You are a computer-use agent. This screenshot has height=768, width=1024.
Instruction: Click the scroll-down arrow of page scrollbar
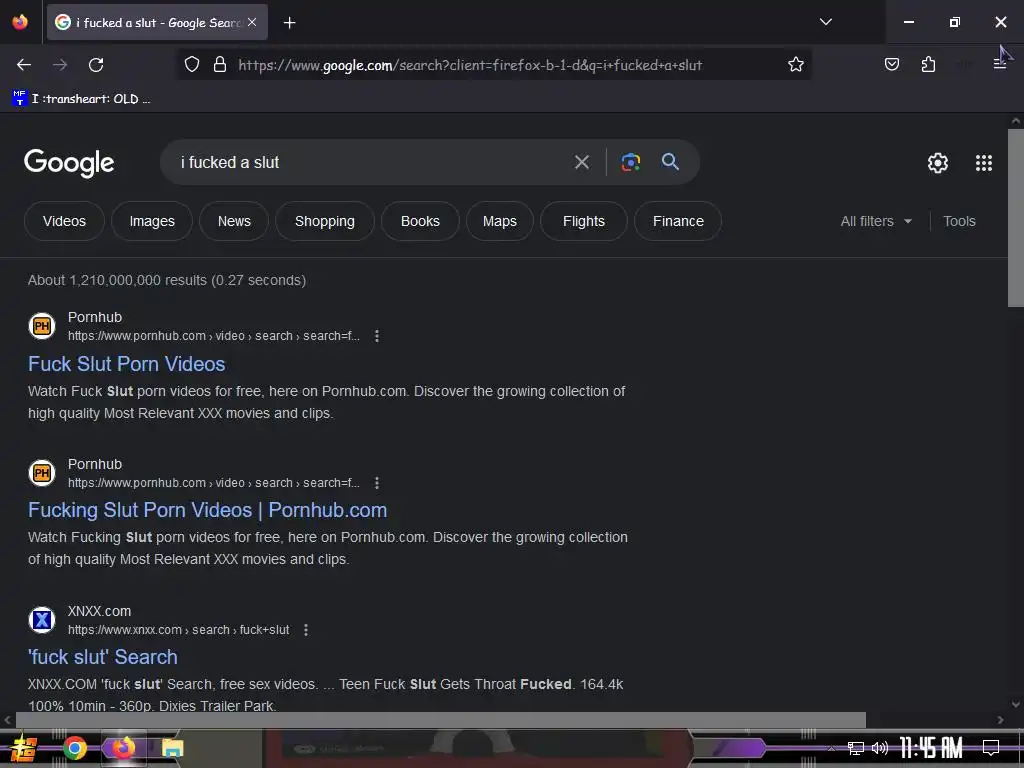click(x=1016, y=704)
